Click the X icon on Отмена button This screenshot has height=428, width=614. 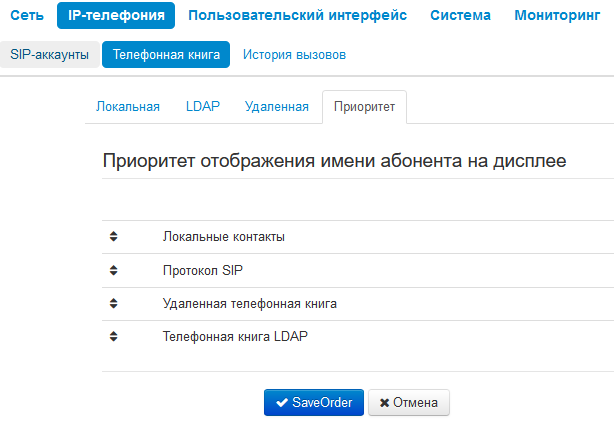click(x=385, y=403)
